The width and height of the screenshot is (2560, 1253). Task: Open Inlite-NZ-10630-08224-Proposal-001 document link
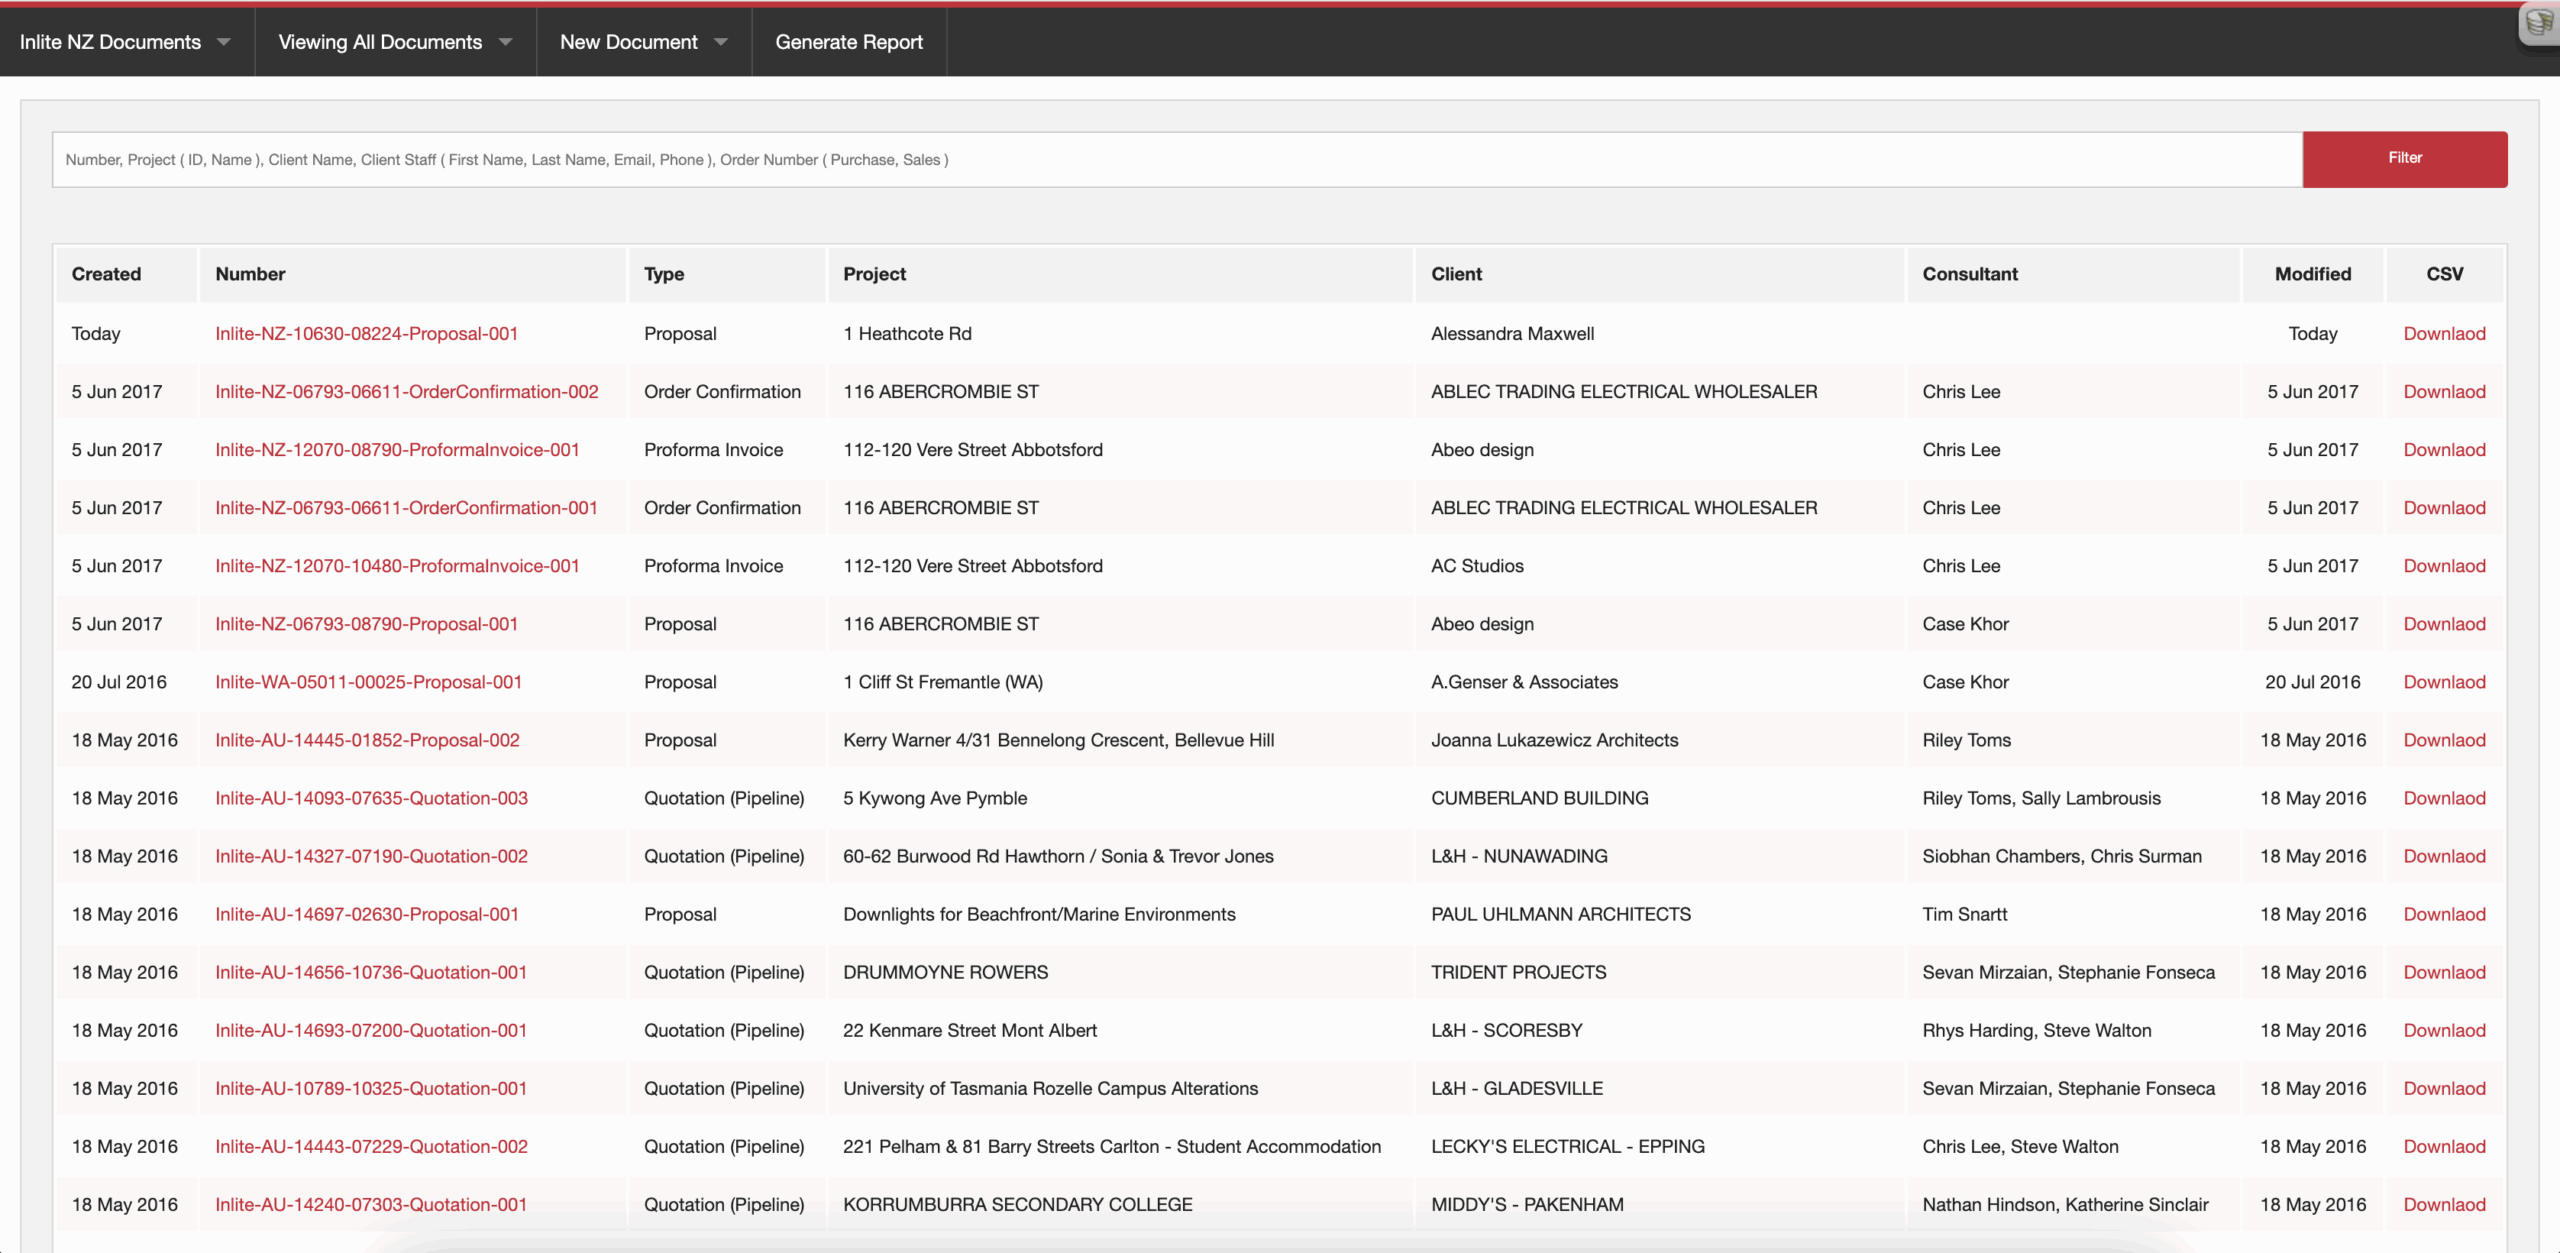(x=366, y=334)
